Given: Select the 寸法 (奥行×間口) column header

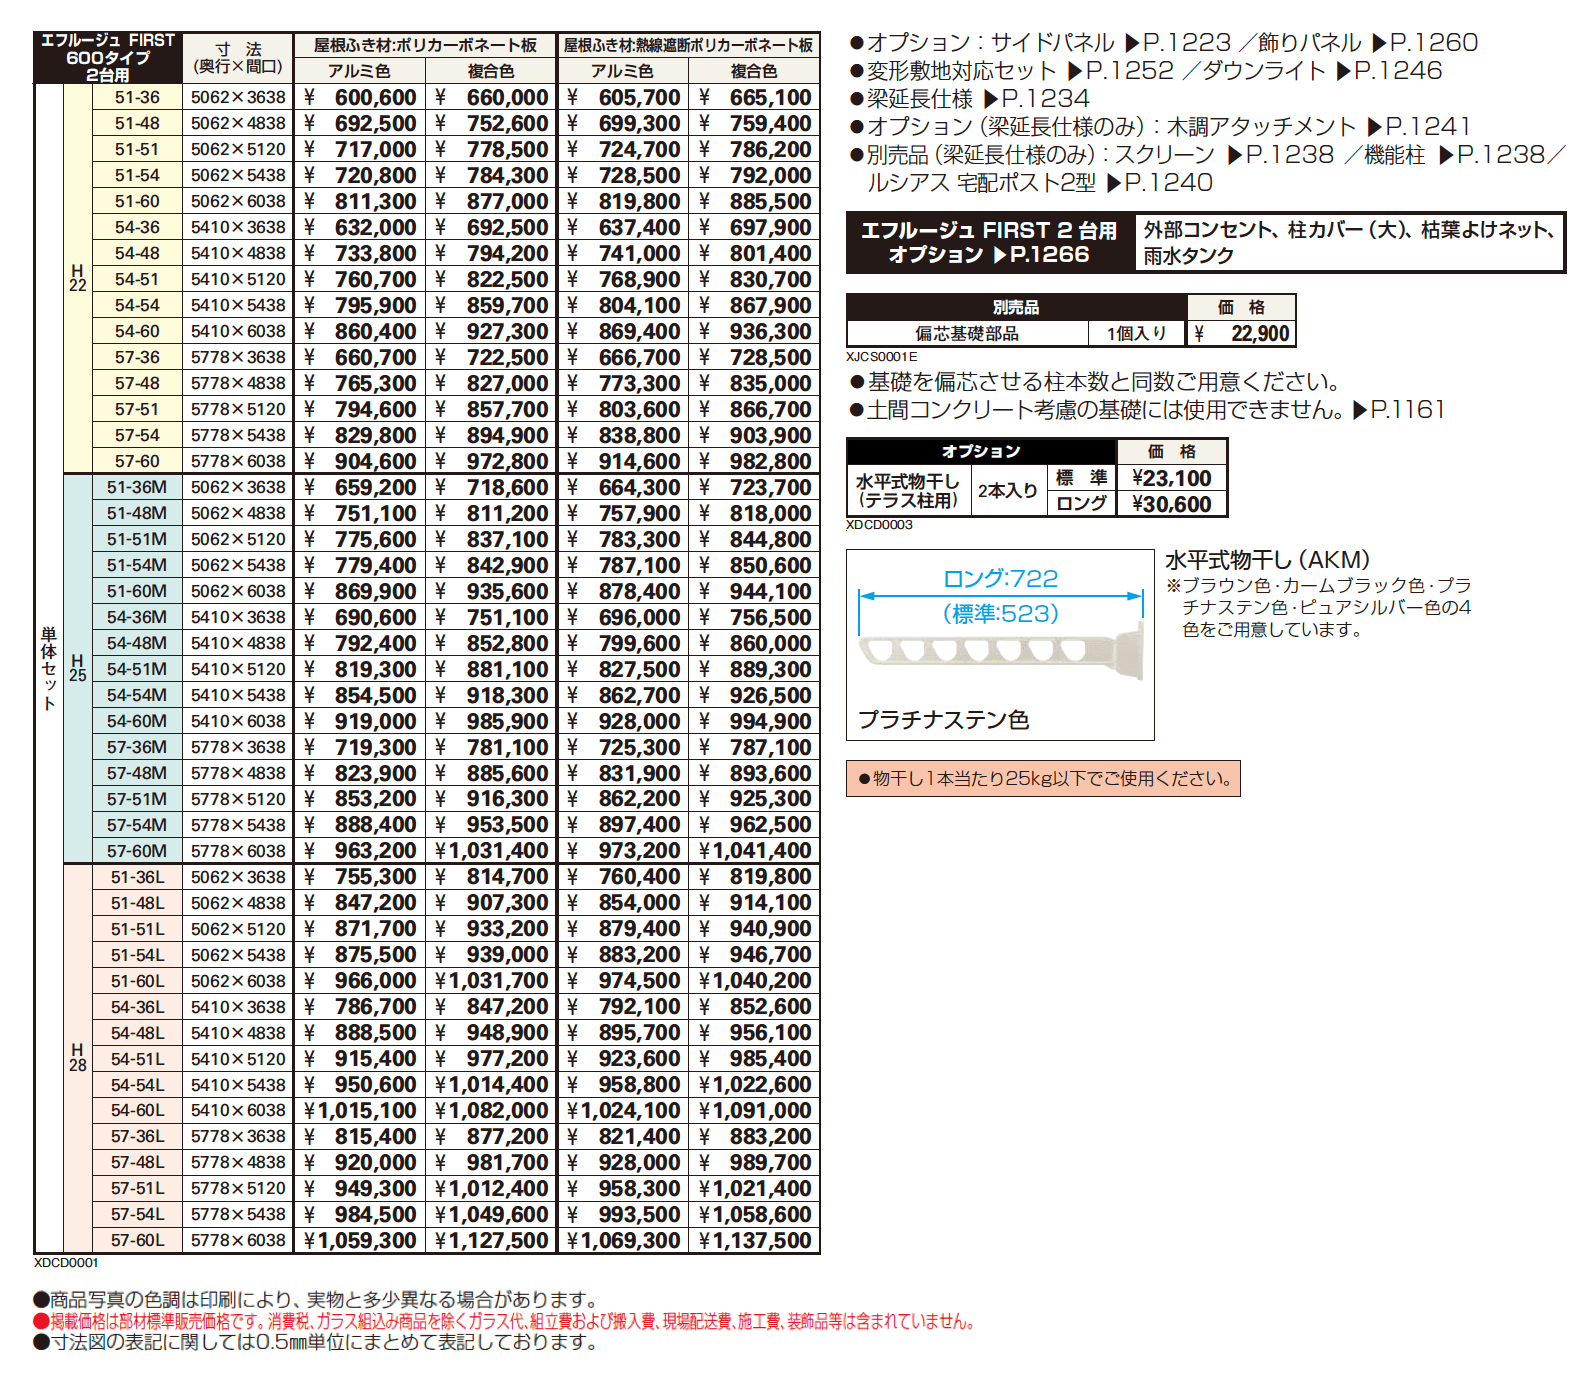Looking at the screenshot, I should coord(238,57).
